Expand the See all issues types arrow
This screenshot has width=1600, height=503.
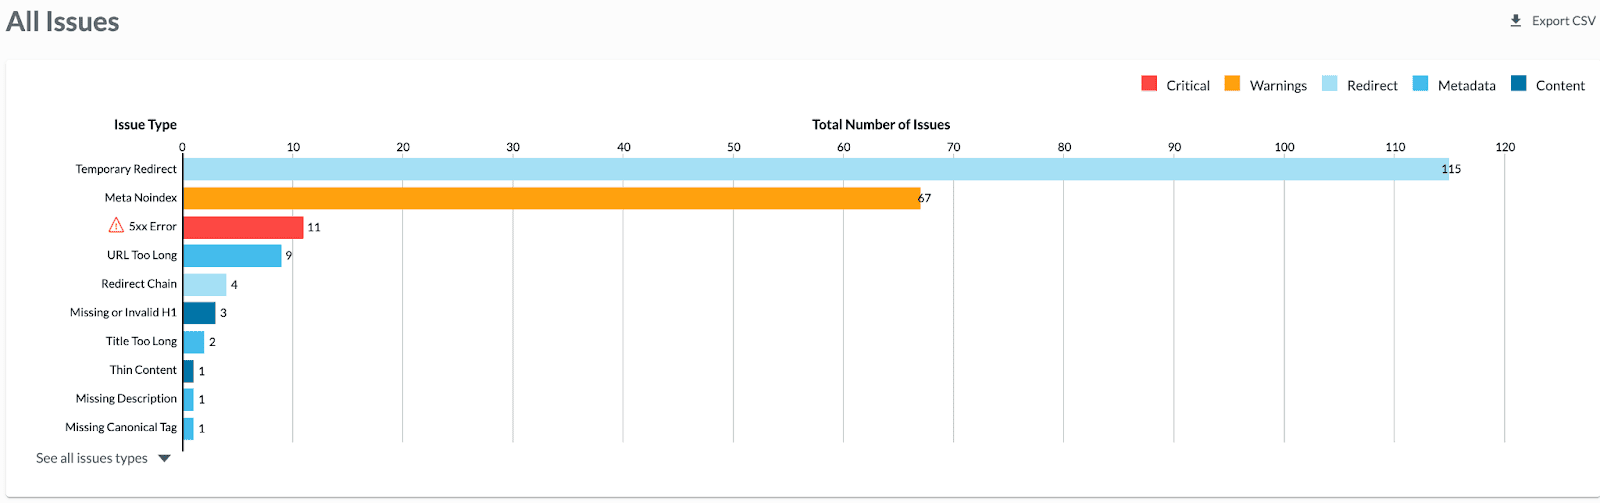[x=165, y=459]
